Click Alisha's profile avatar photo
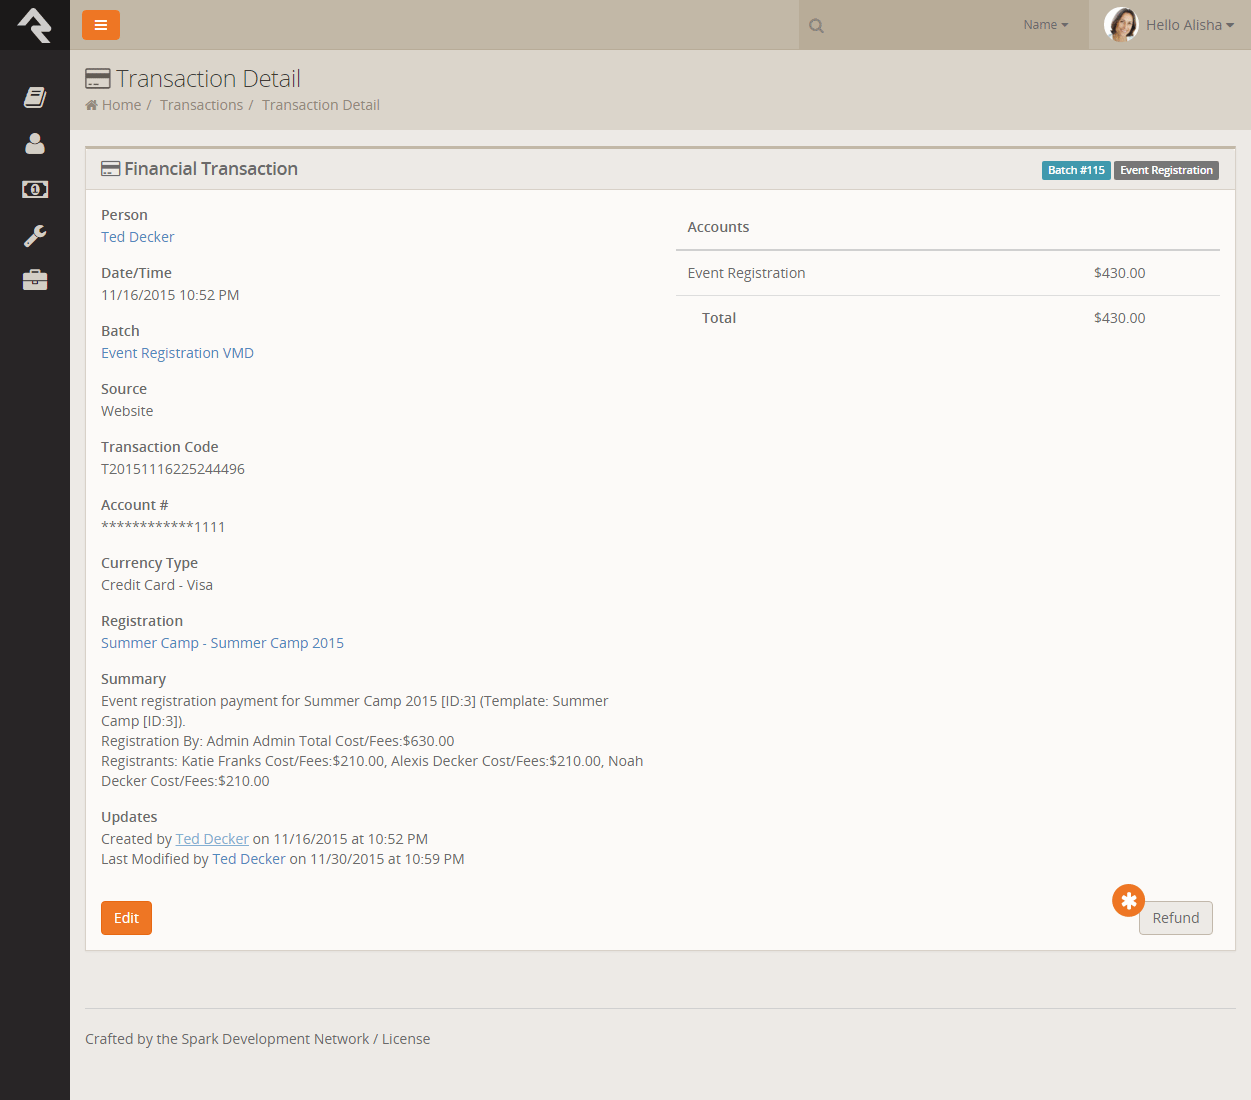Screen dimensions: 1251x1100 coord(1121,25)
